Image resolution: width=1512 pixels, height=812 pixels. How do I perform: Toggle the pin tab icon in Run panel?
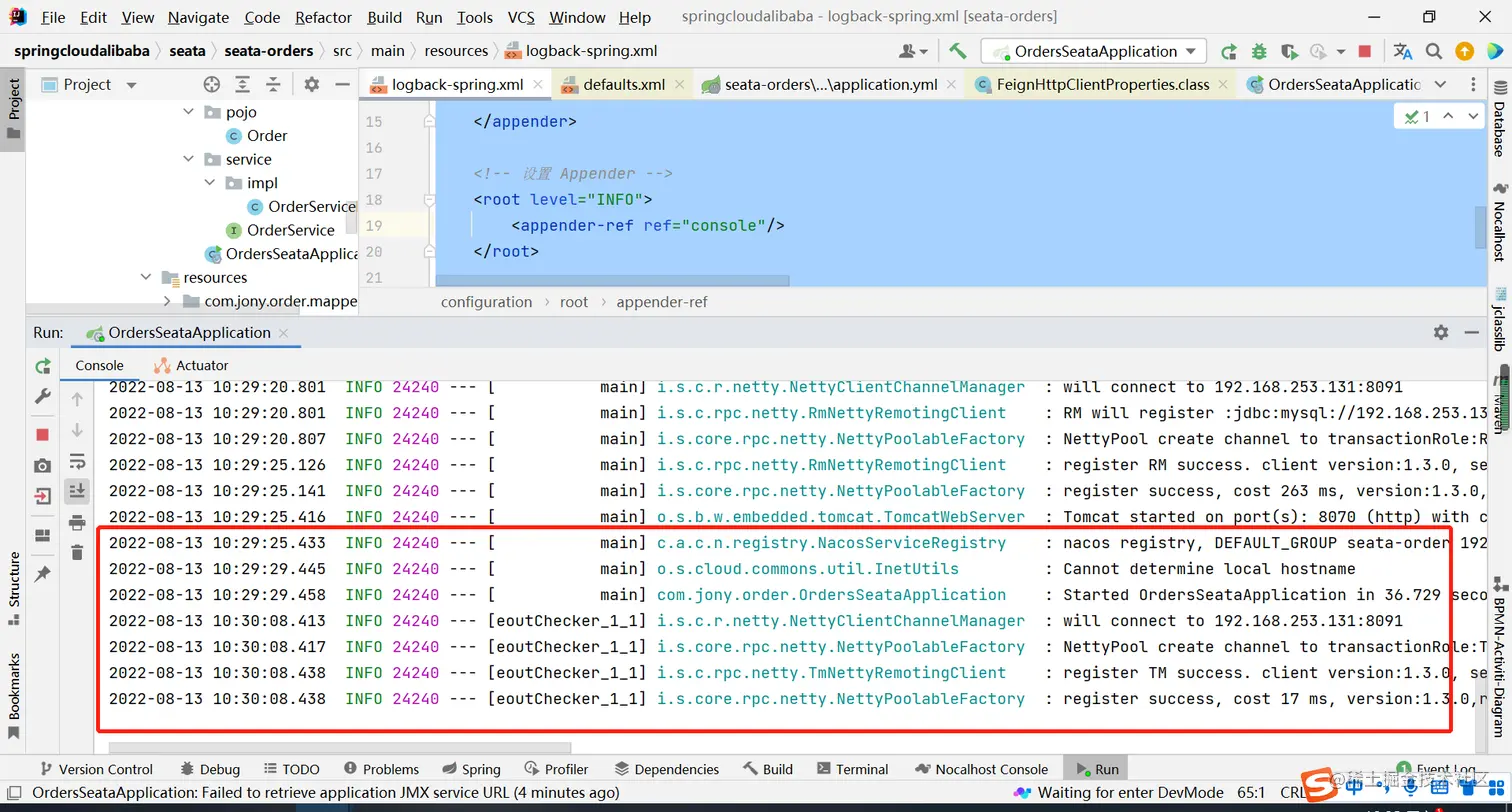(x=42, y=574)
